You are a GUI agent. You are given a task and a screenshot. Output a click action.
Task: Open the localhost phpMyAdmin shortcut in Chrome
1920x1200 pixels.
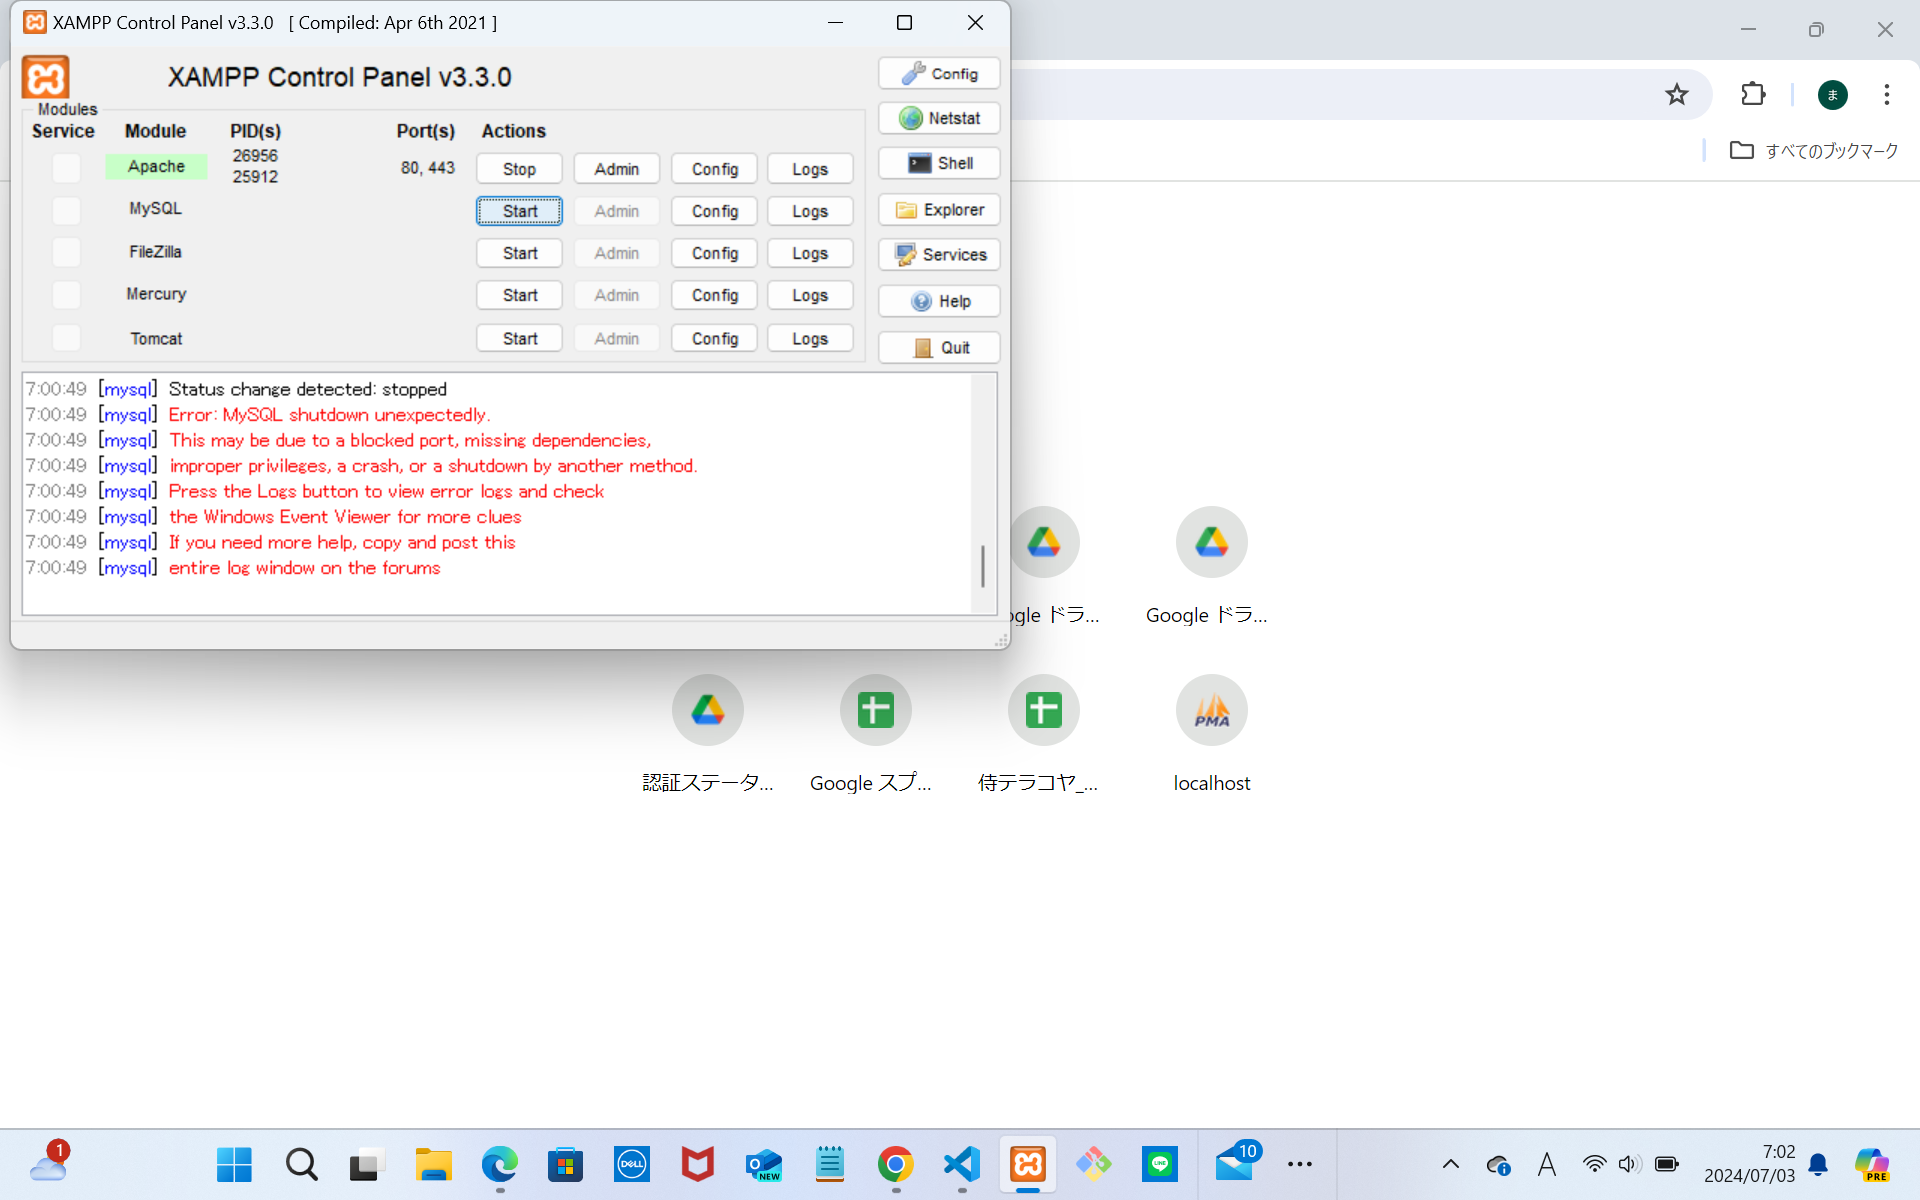pyautogui.click(x=1211, y=735)
